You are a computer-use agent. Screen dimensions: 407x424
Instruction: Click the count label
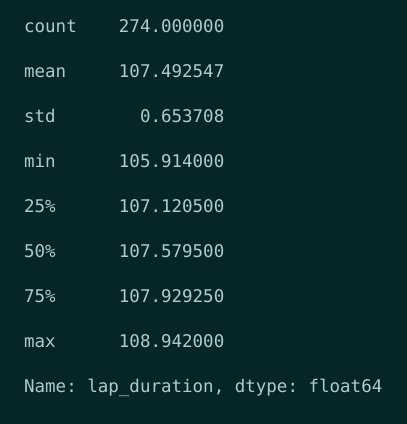click(50, 26)
